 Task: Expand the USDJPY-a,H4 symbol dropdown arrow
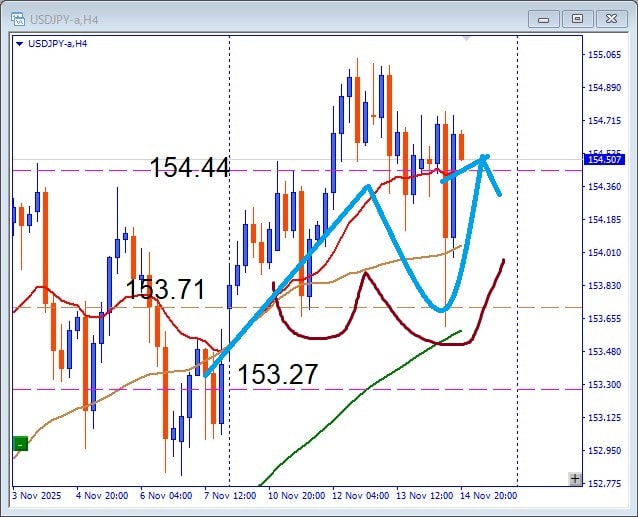[20, 43]
